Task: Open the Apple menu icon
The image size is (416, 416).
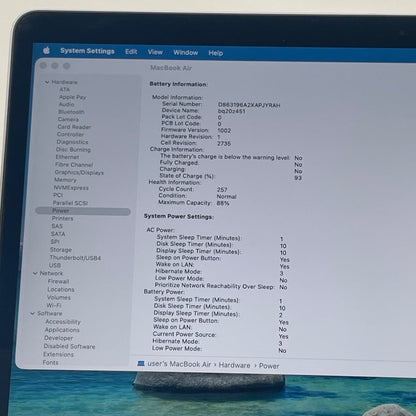Action: point(47,50)
